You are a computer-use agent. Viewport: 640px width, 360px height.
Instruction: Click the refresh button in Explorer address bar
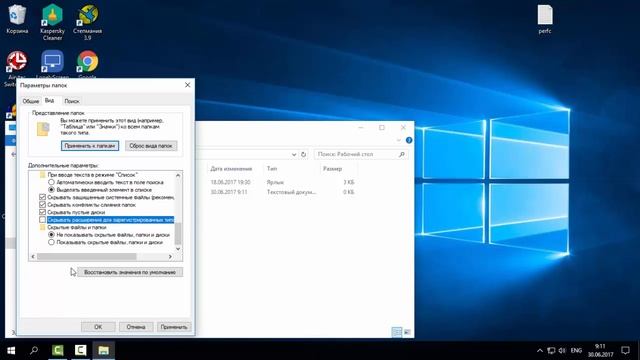click(303, 154)
